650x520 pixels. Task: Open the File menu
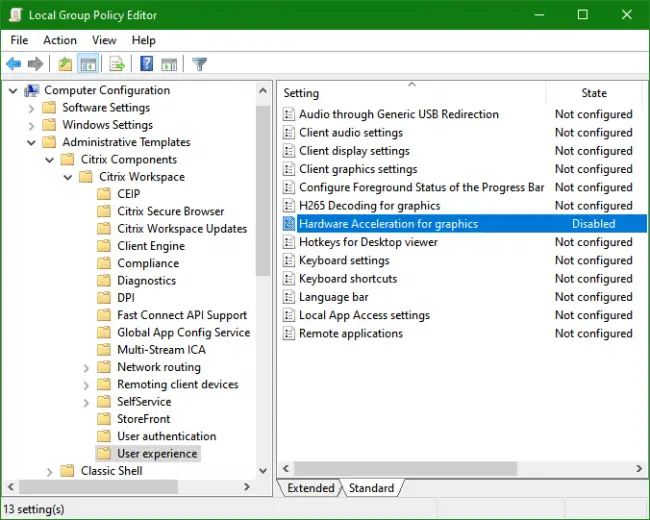point(19,40)
